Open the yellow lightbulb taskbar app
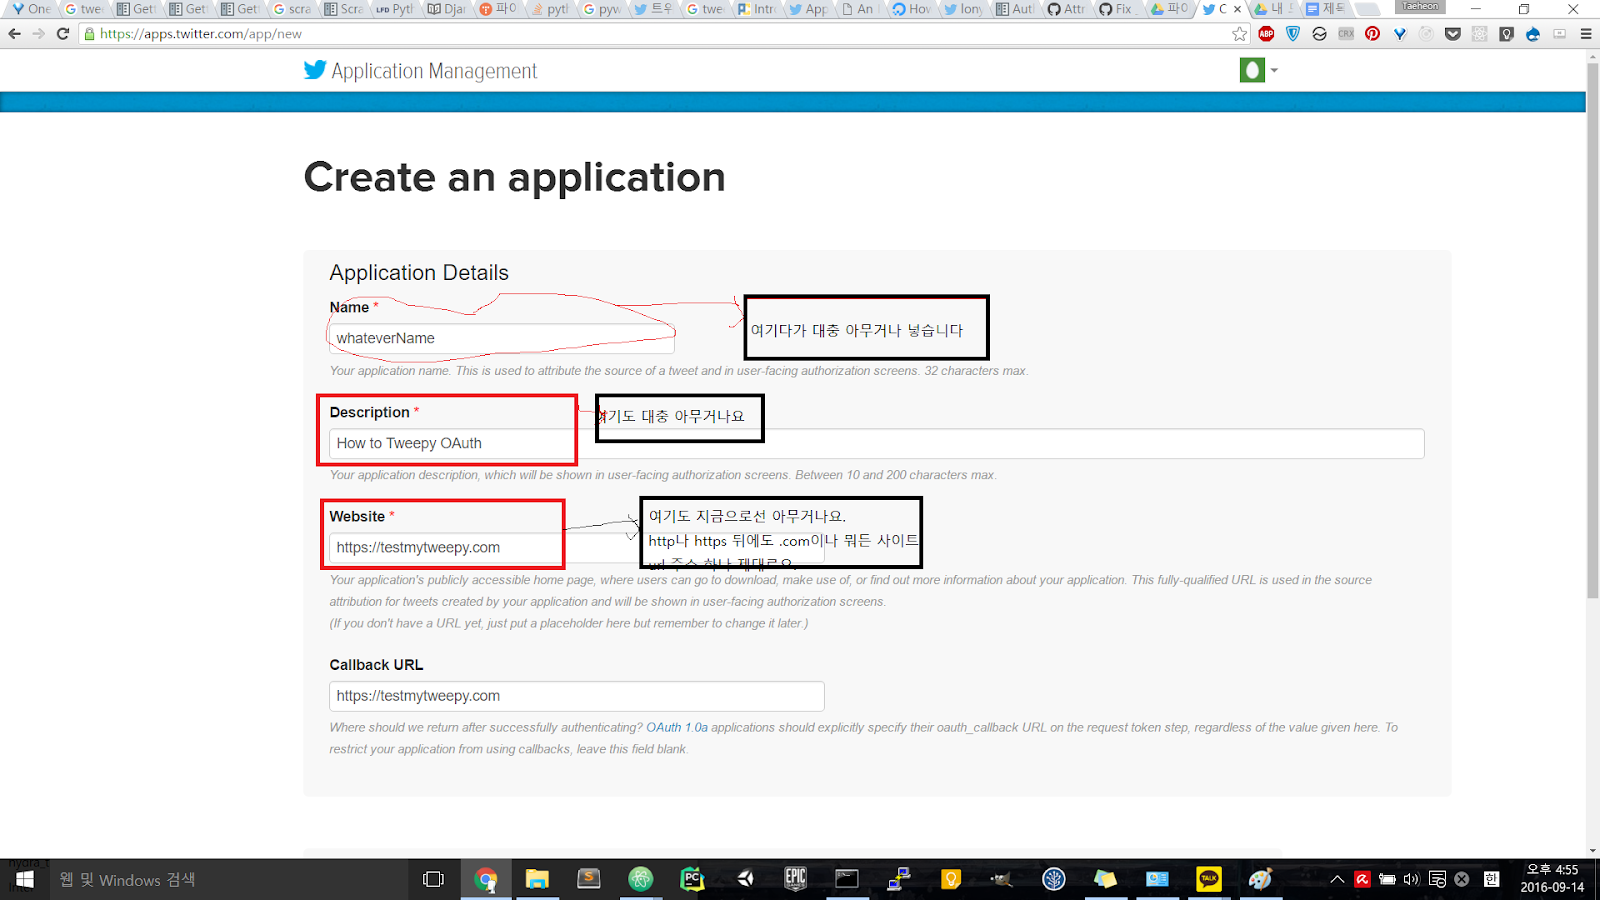This screenshot has height=900, width=1600. pyautogui.click(x=951, y=879)
